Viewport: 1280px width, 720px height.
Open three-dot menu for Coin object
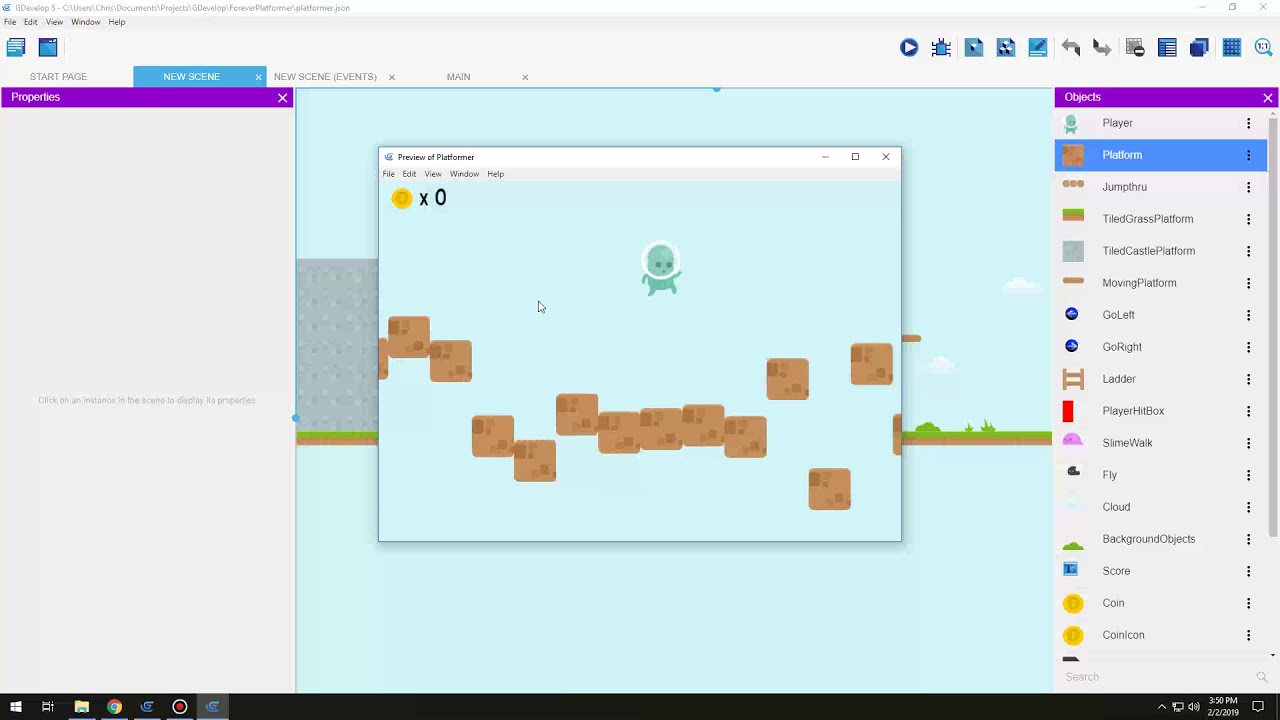[x=1248, y=603]
